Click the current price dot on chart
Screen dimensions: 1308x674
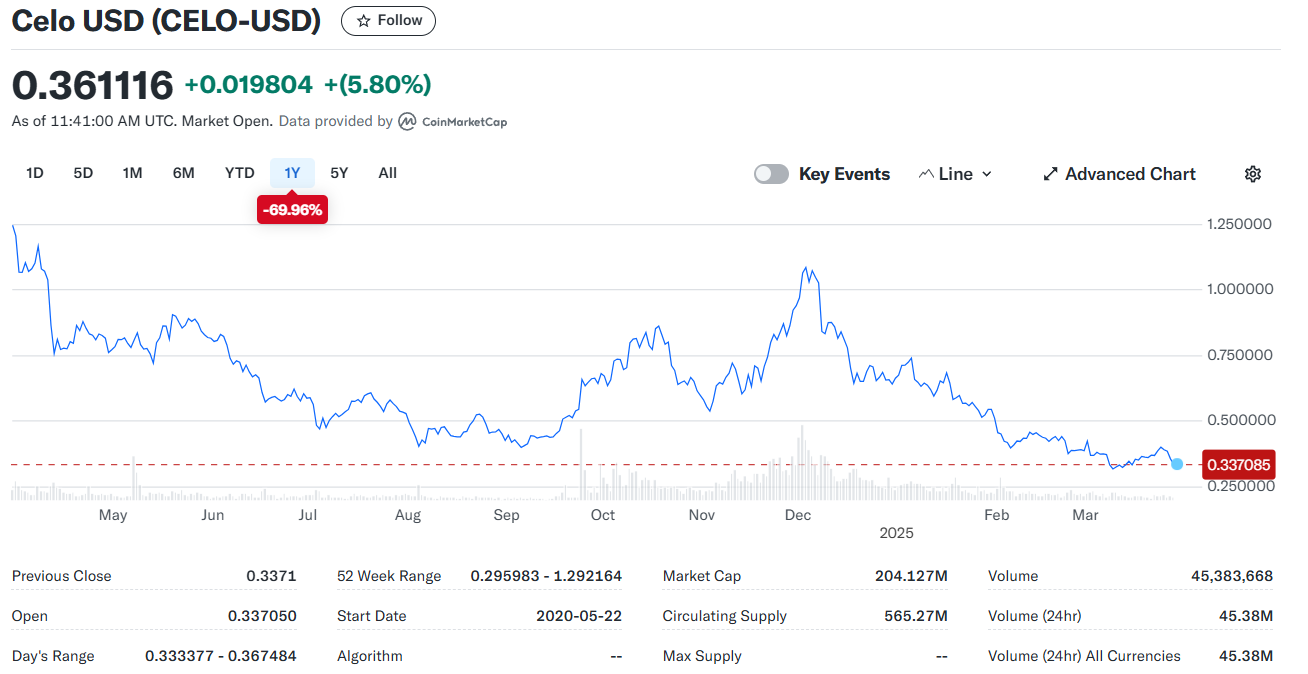pyautogui.click(x=1177, y=464)
